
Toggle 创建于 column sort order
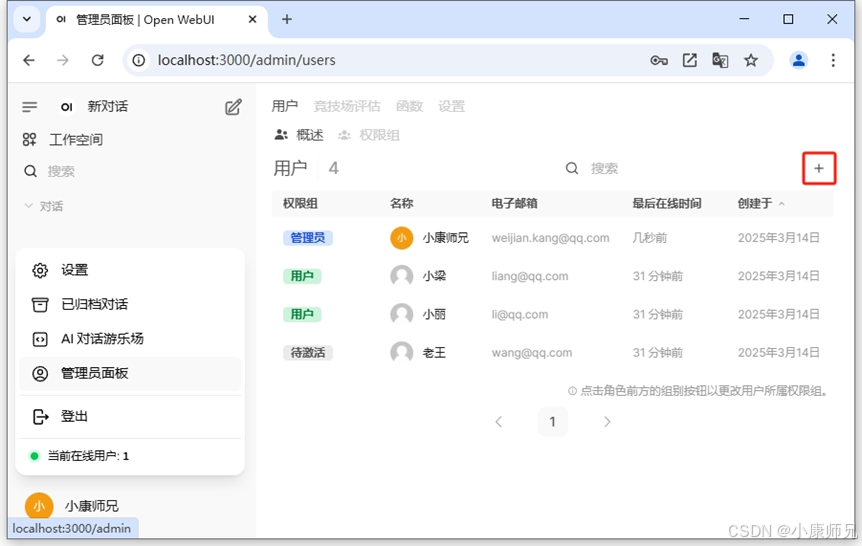pos(761,203)
